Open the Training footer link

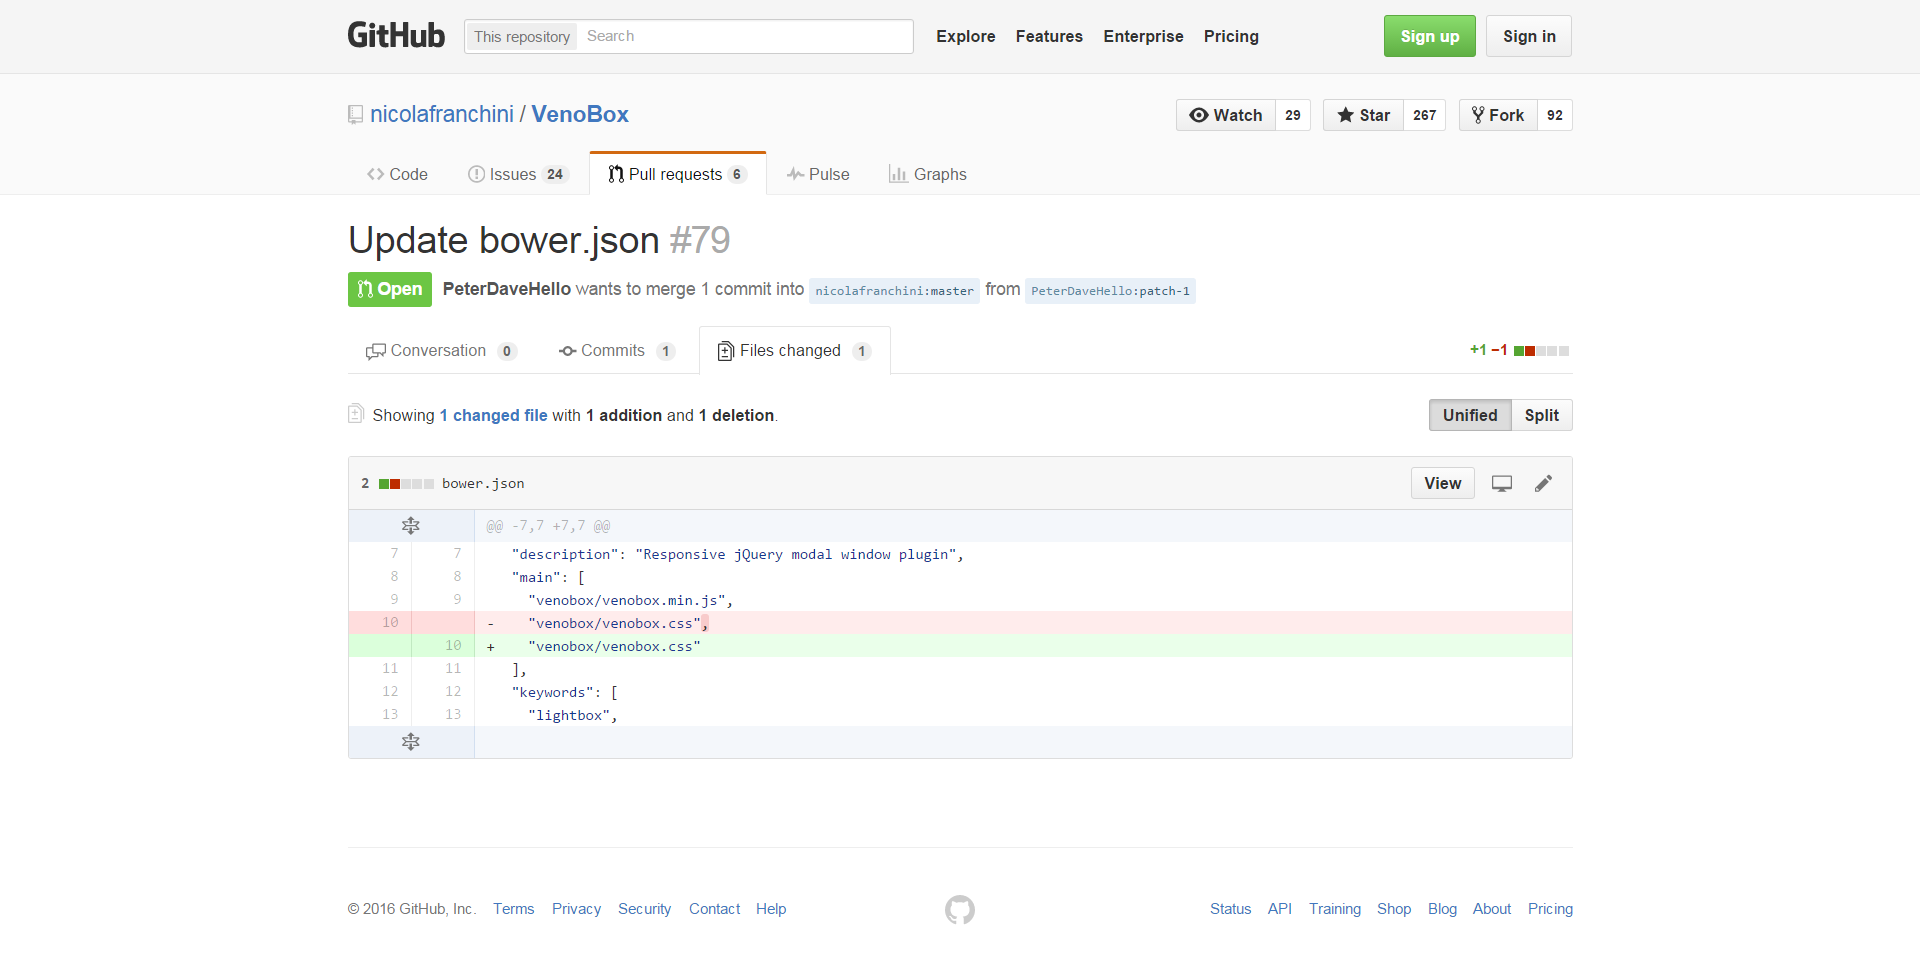1335,909
